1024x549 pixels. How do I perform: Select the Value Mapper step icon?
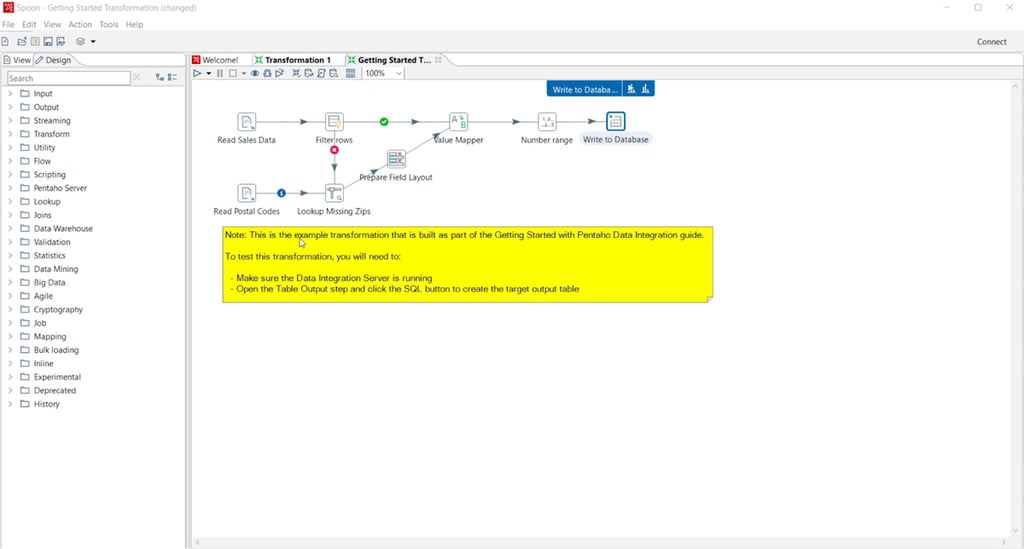pos(458,122)
